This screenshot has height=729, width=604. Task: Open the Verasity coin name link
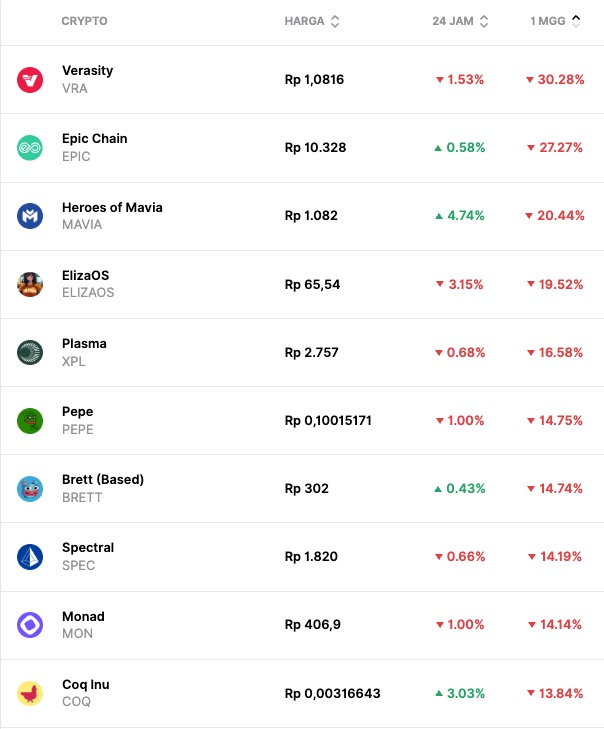[x=88, y=71]
